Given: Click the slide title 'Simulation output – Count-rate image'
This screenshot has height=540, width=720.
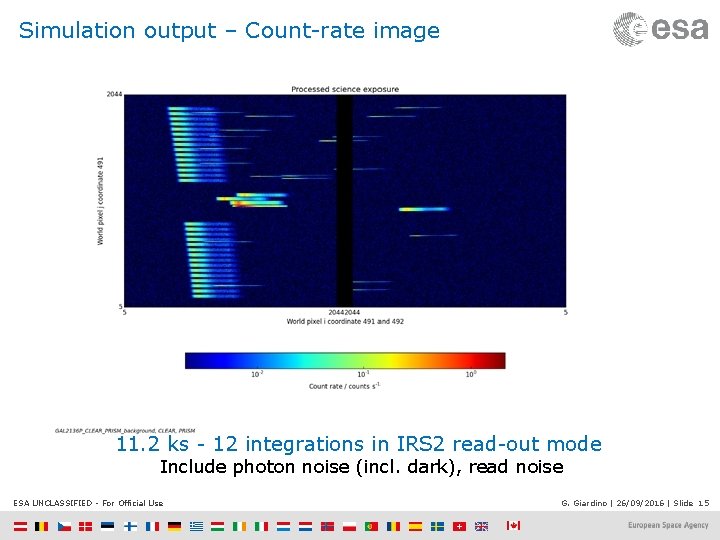Looking at the screenshot, I should coord(229,31).
